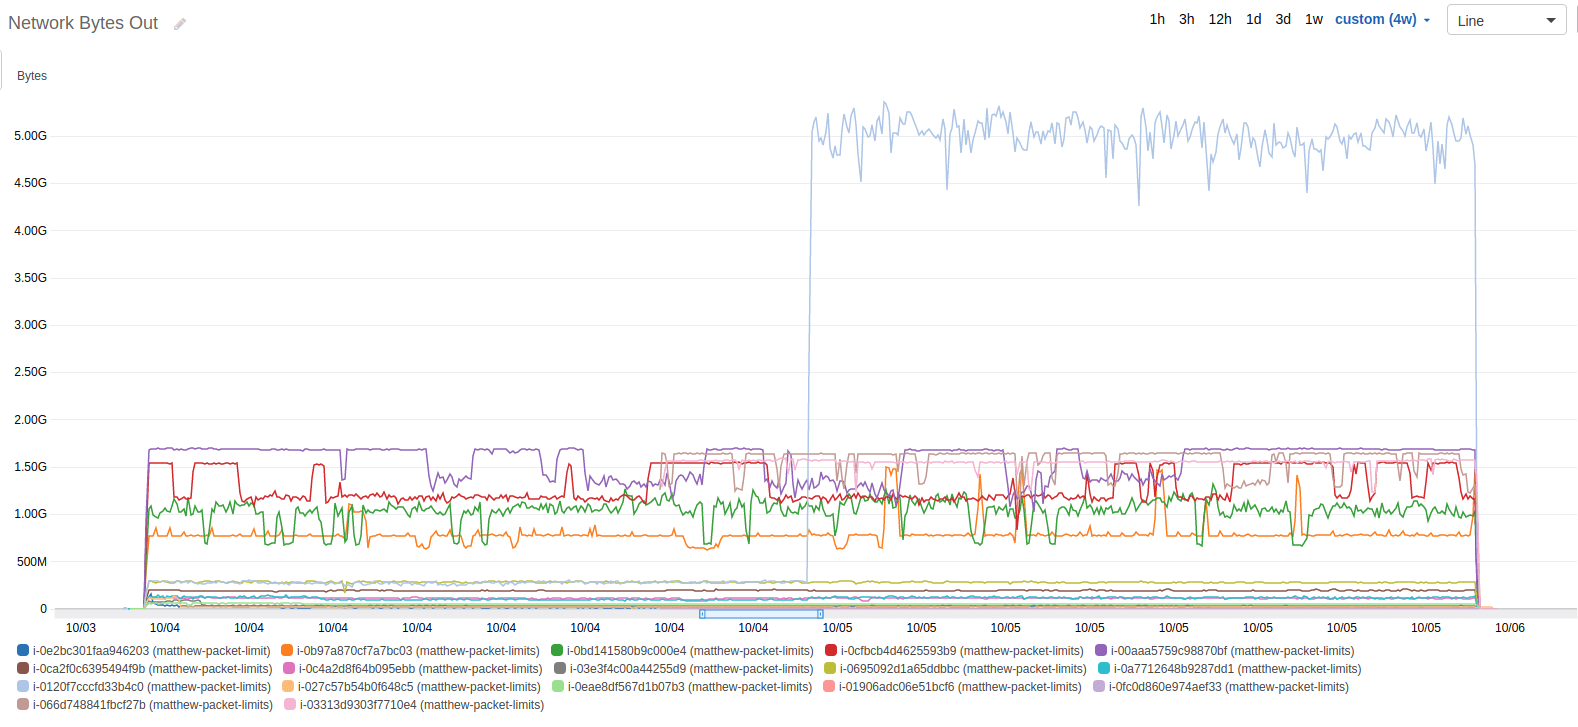1578x727 pixels.
Task: Click the brown i-0ca2f0c6395494f9b legend swatch
Action: click(23, 669)
